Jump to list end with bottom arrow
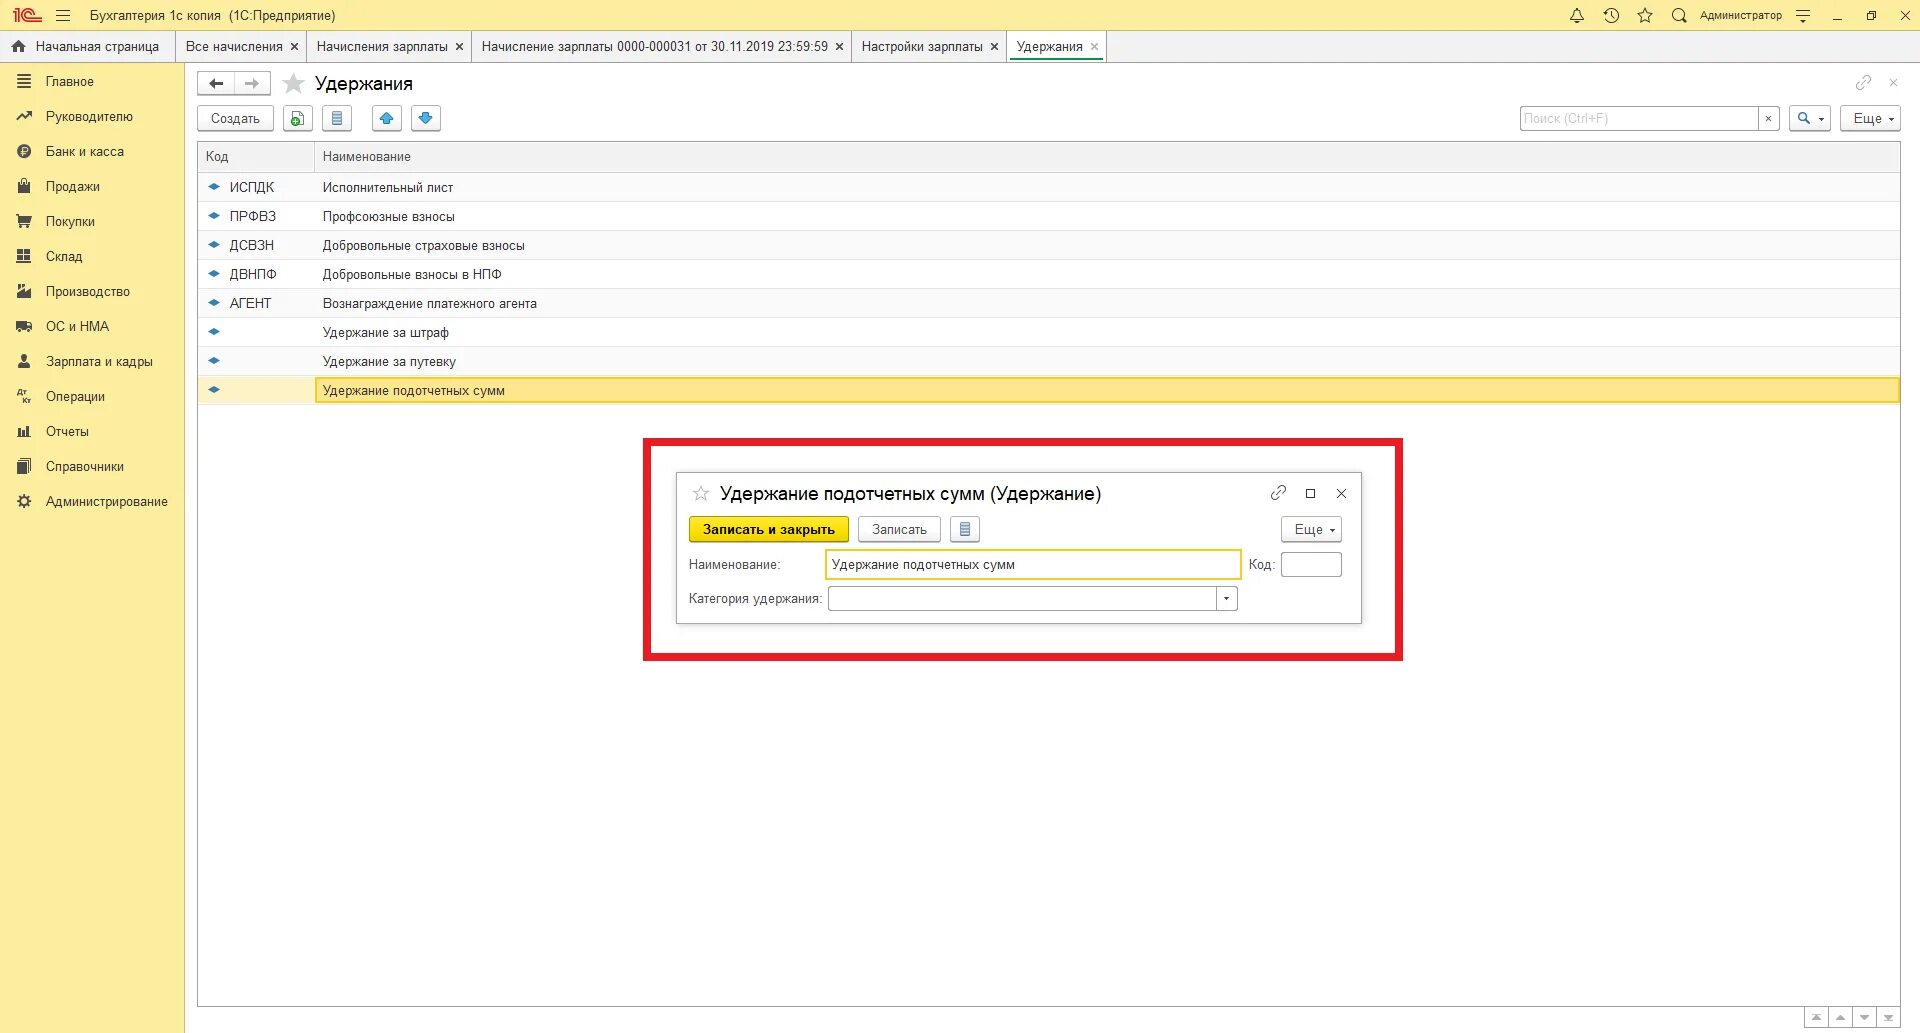The width and height of the screenshot is (1920, 1033). coord(1888,1017)
